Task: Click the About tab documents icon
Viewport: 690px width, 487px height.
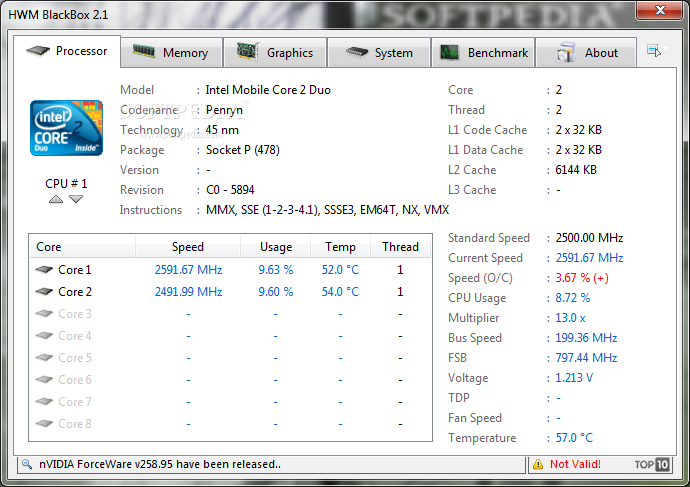Action: (x=566, y=52)
